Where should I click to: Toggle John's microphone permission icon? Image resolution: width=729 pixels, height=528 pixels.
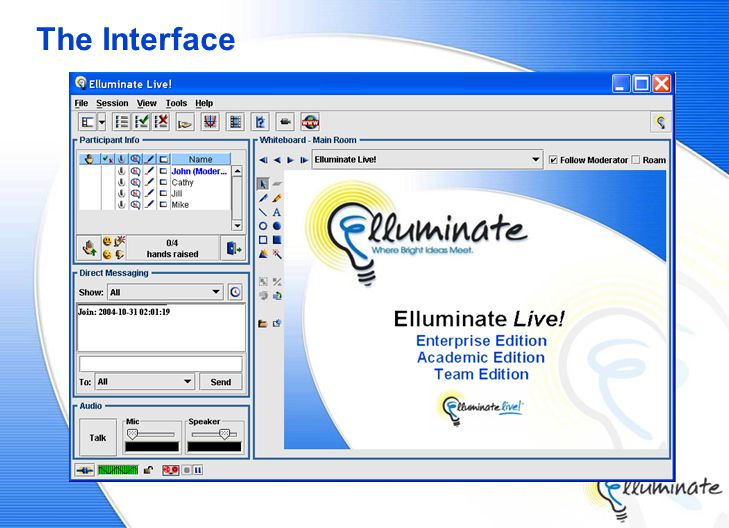coord(121,172)
